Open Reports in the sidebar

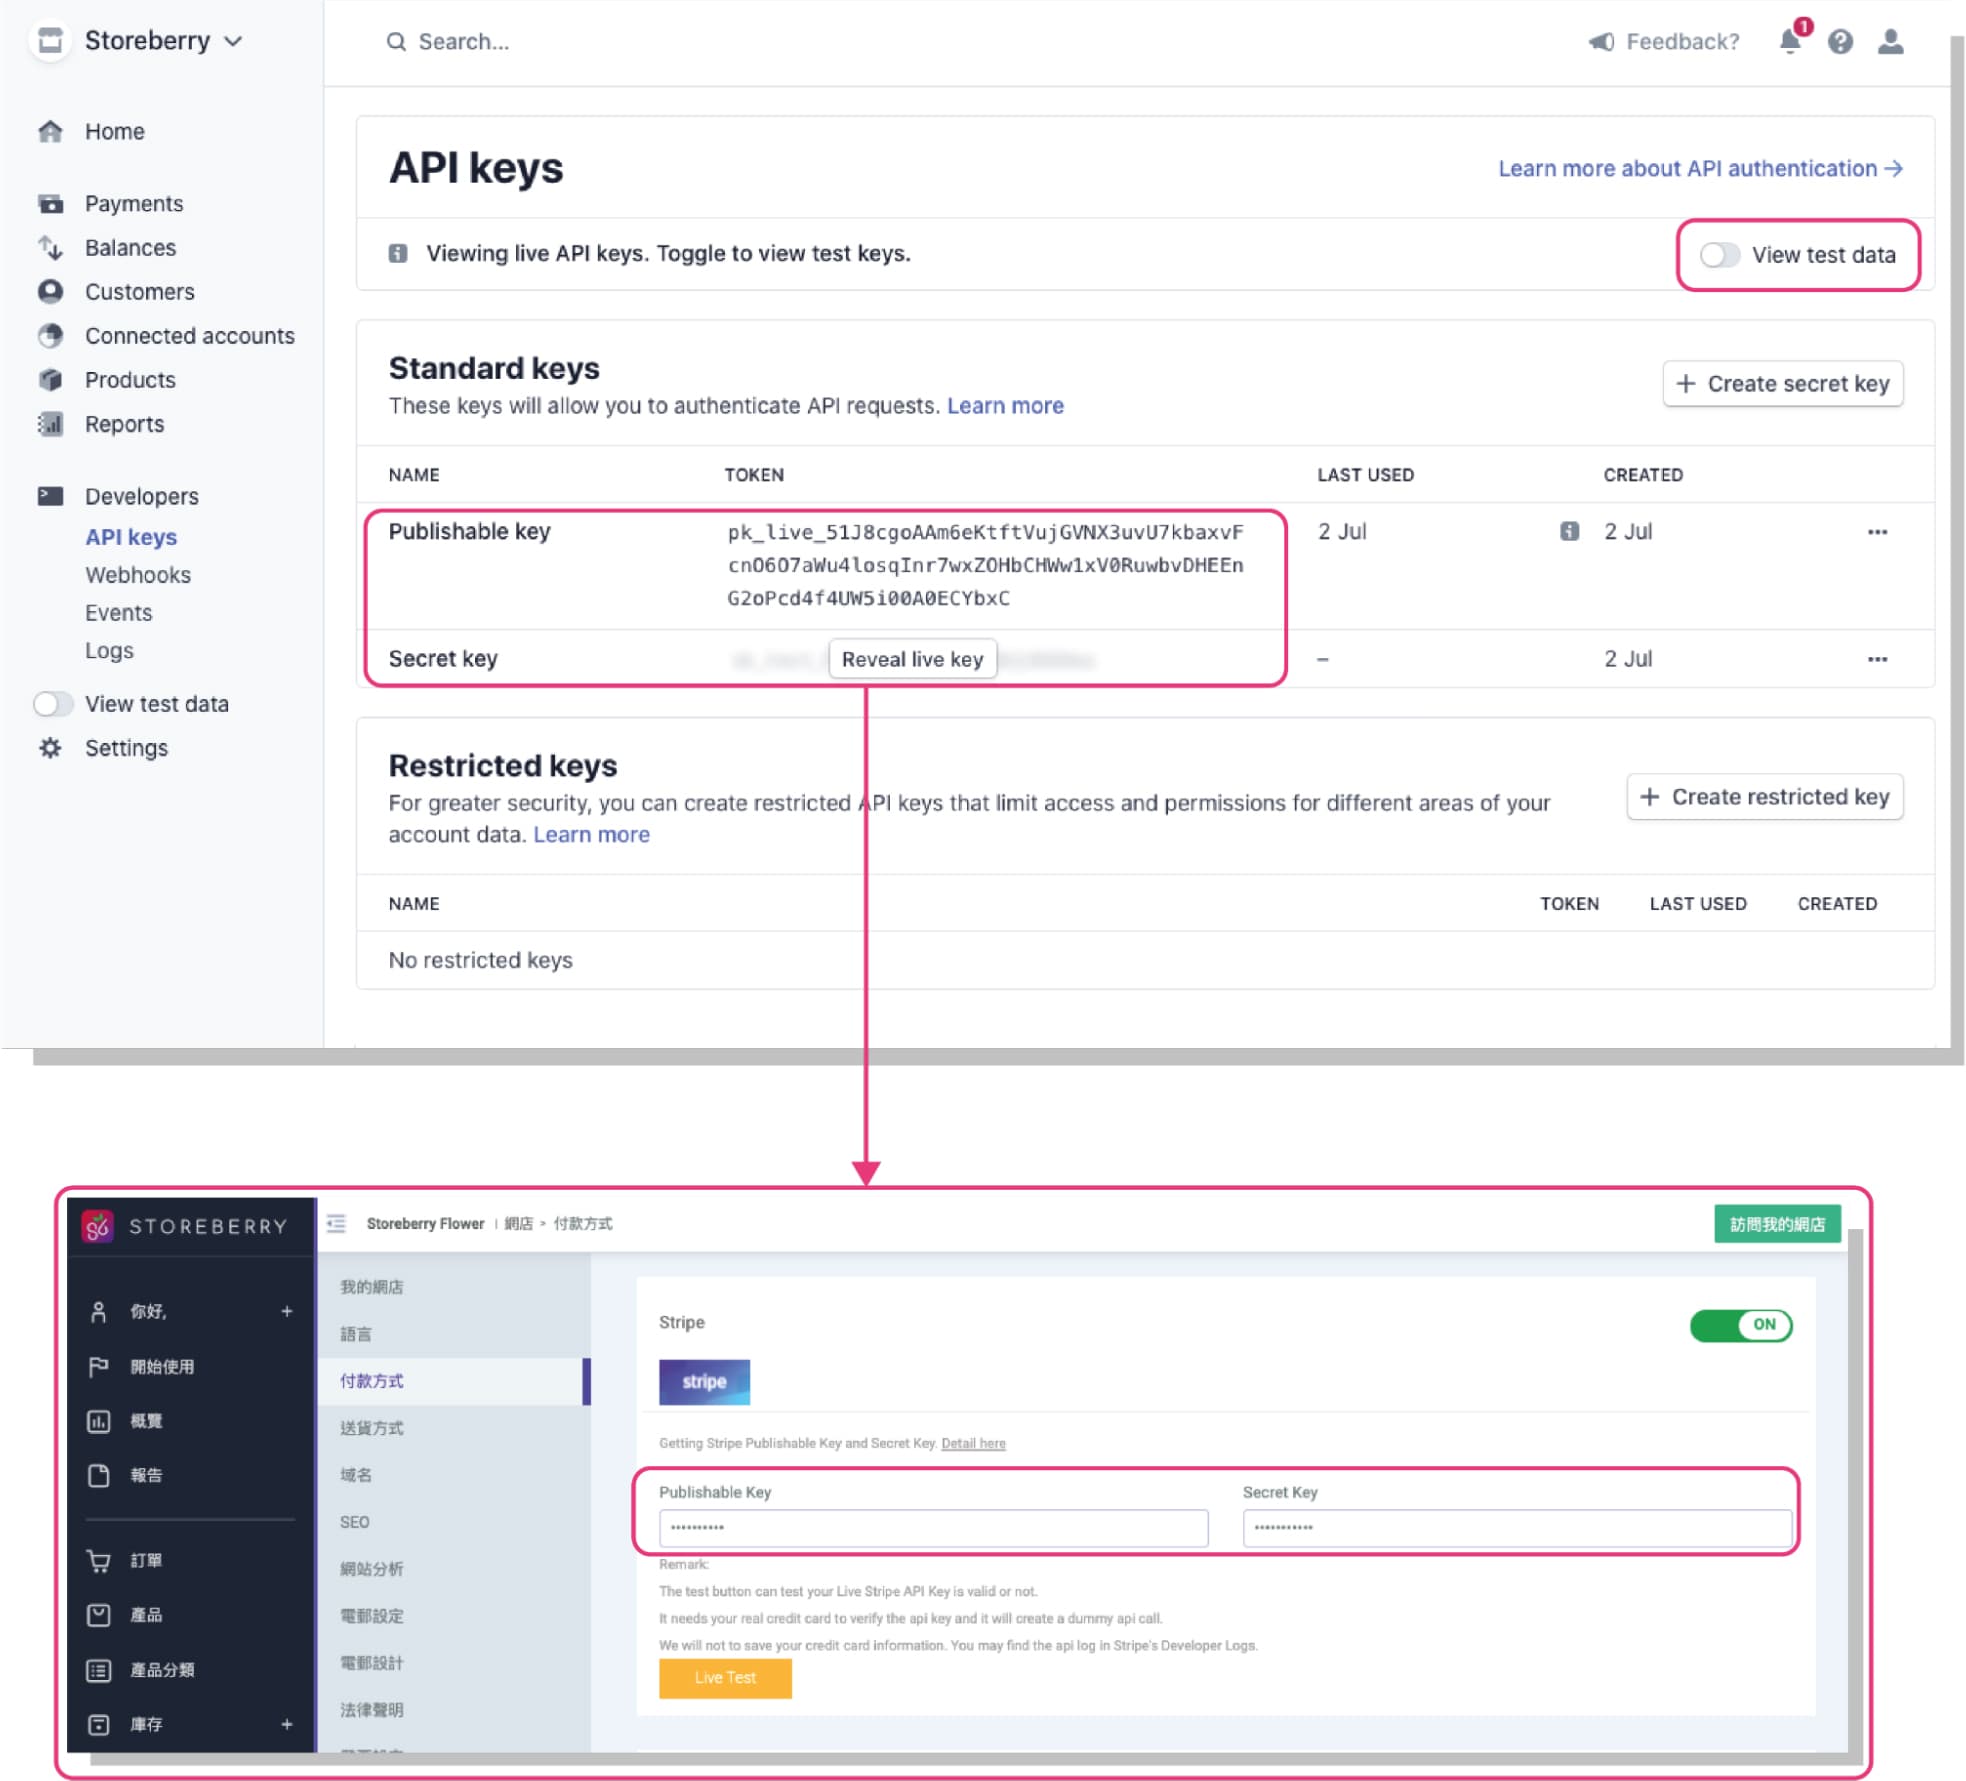124,424
